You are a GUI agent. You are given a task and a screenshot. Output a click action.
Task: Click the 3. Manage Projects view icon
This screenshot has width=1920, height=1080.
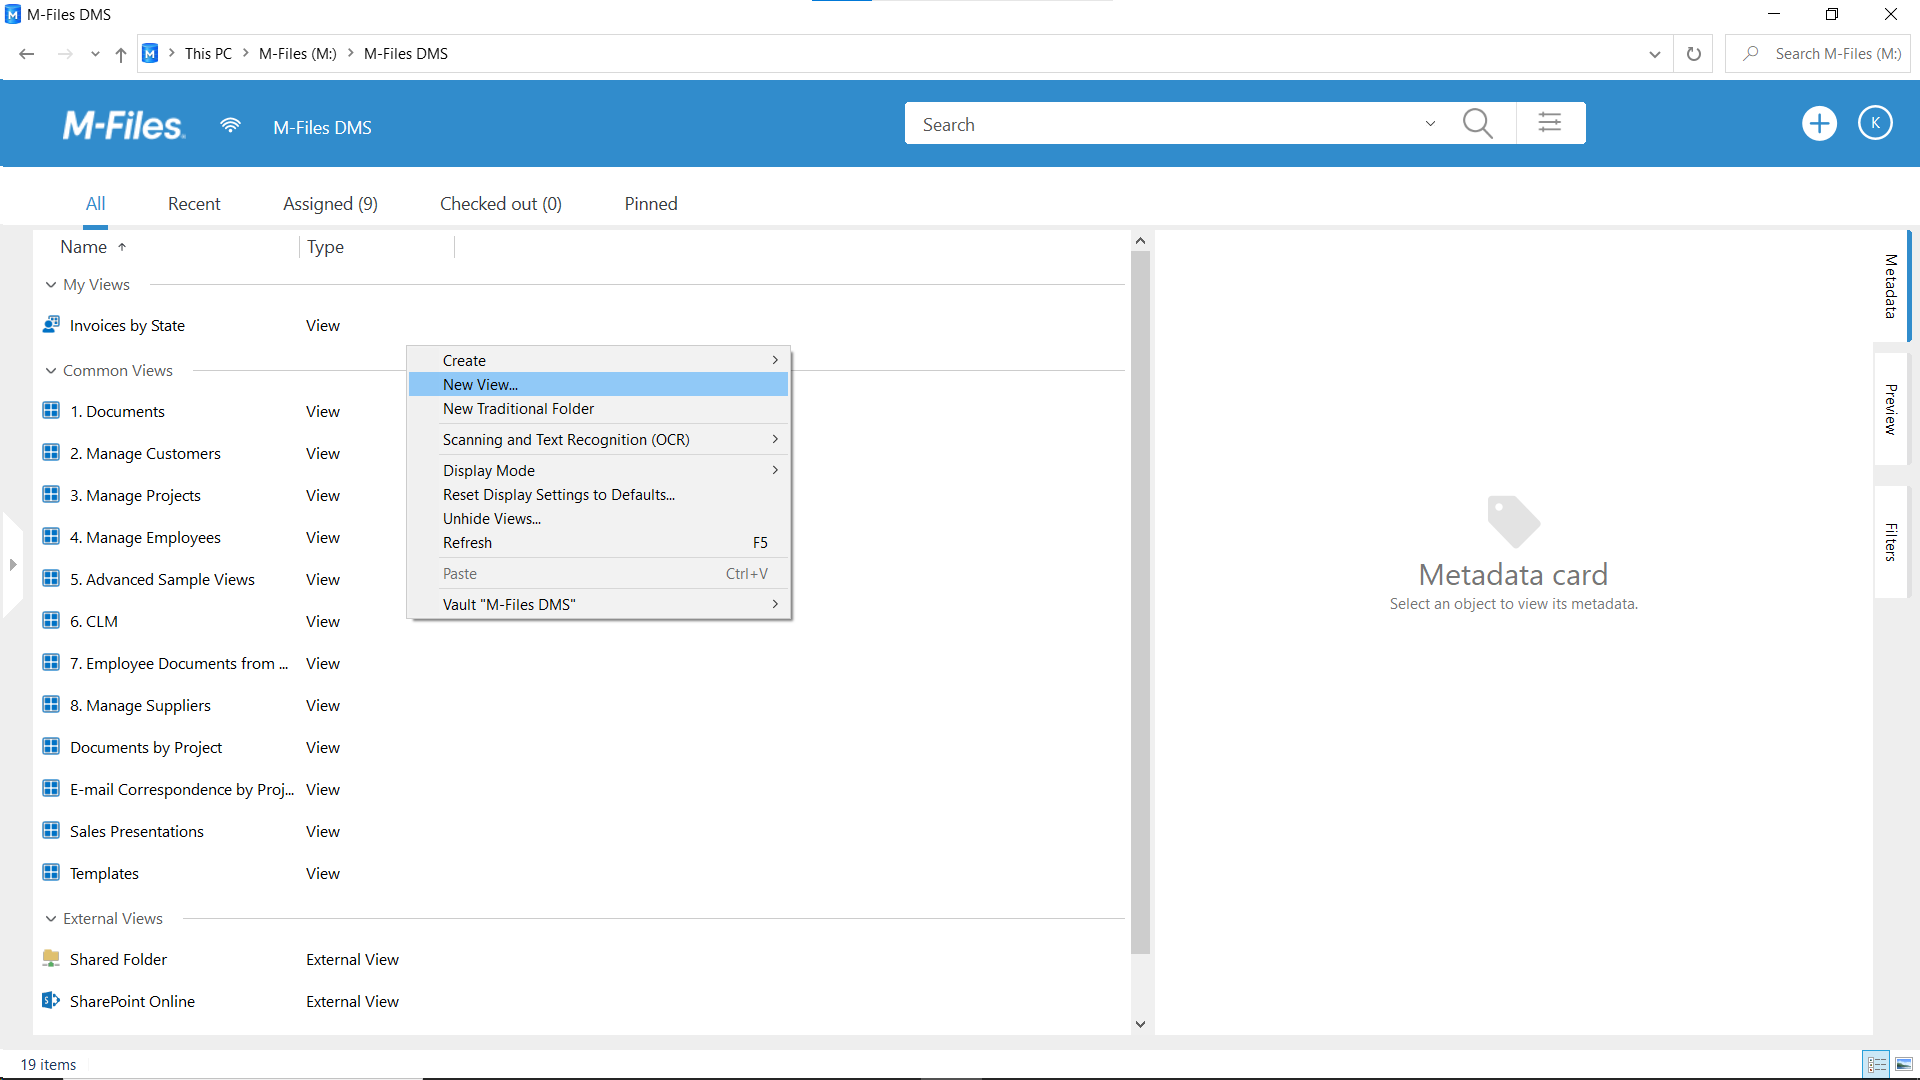tap(51, 495)
